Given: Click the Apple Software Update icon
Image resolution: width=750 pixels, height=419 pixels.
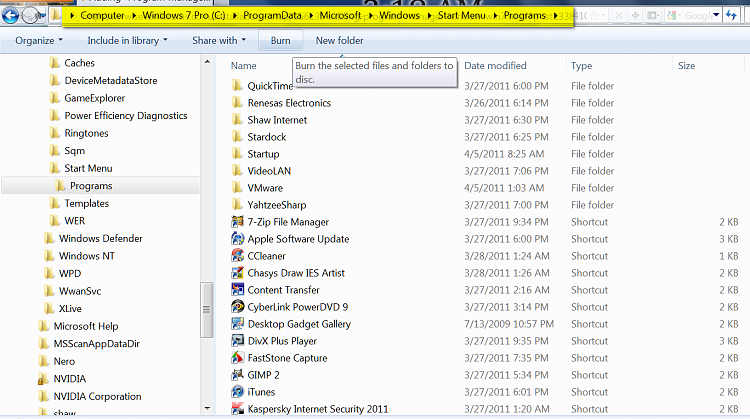Looking at the screenshot, I should [237, 238].
